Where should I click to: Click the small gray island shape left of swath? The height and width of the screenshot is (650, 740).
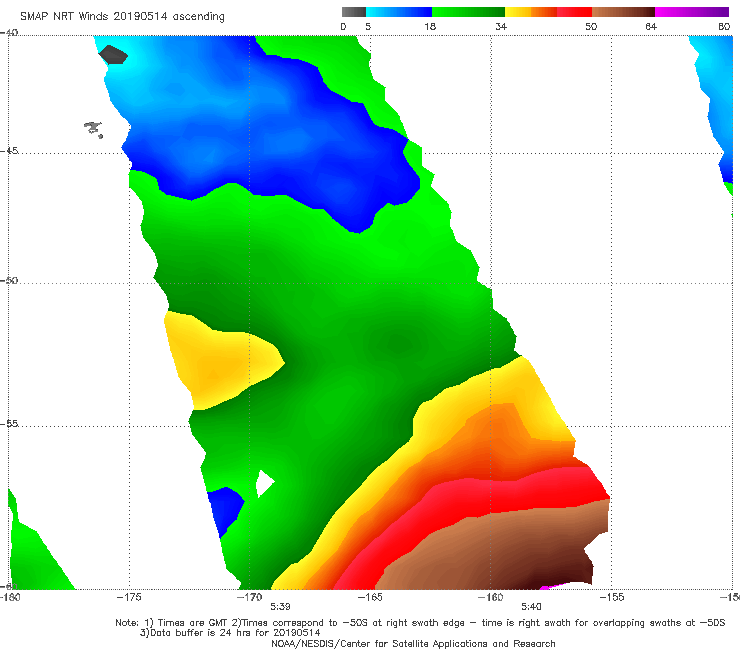pos(93,129)
